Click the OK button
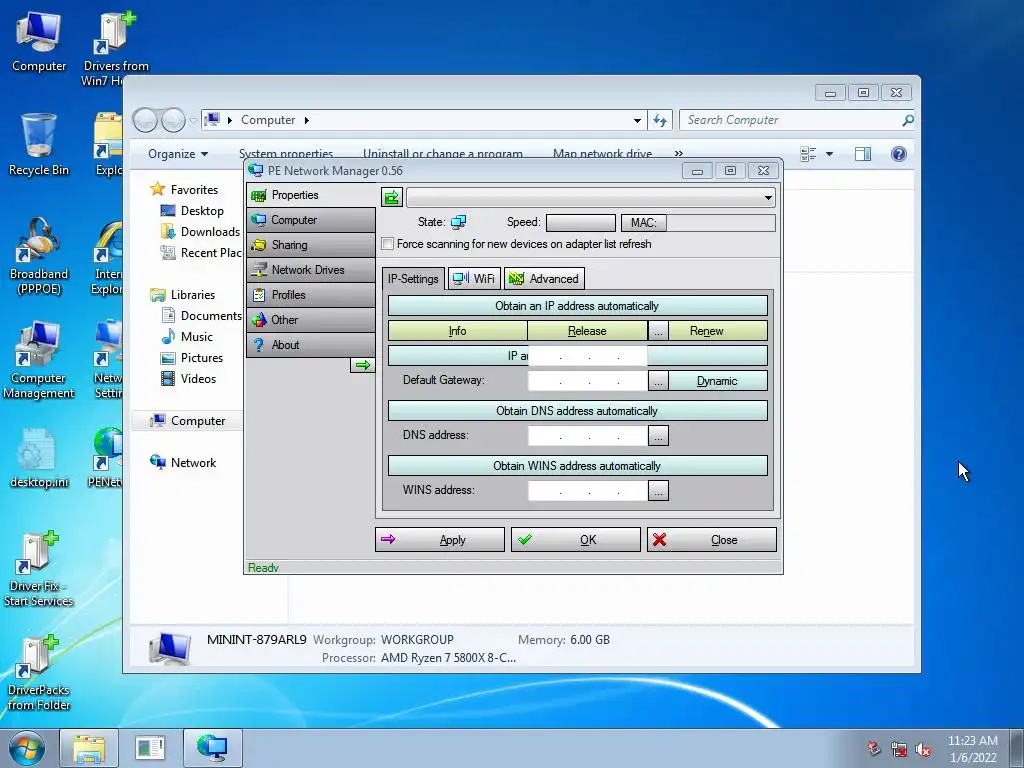This screenshot has width=1024, height=768. pos(575,539)
